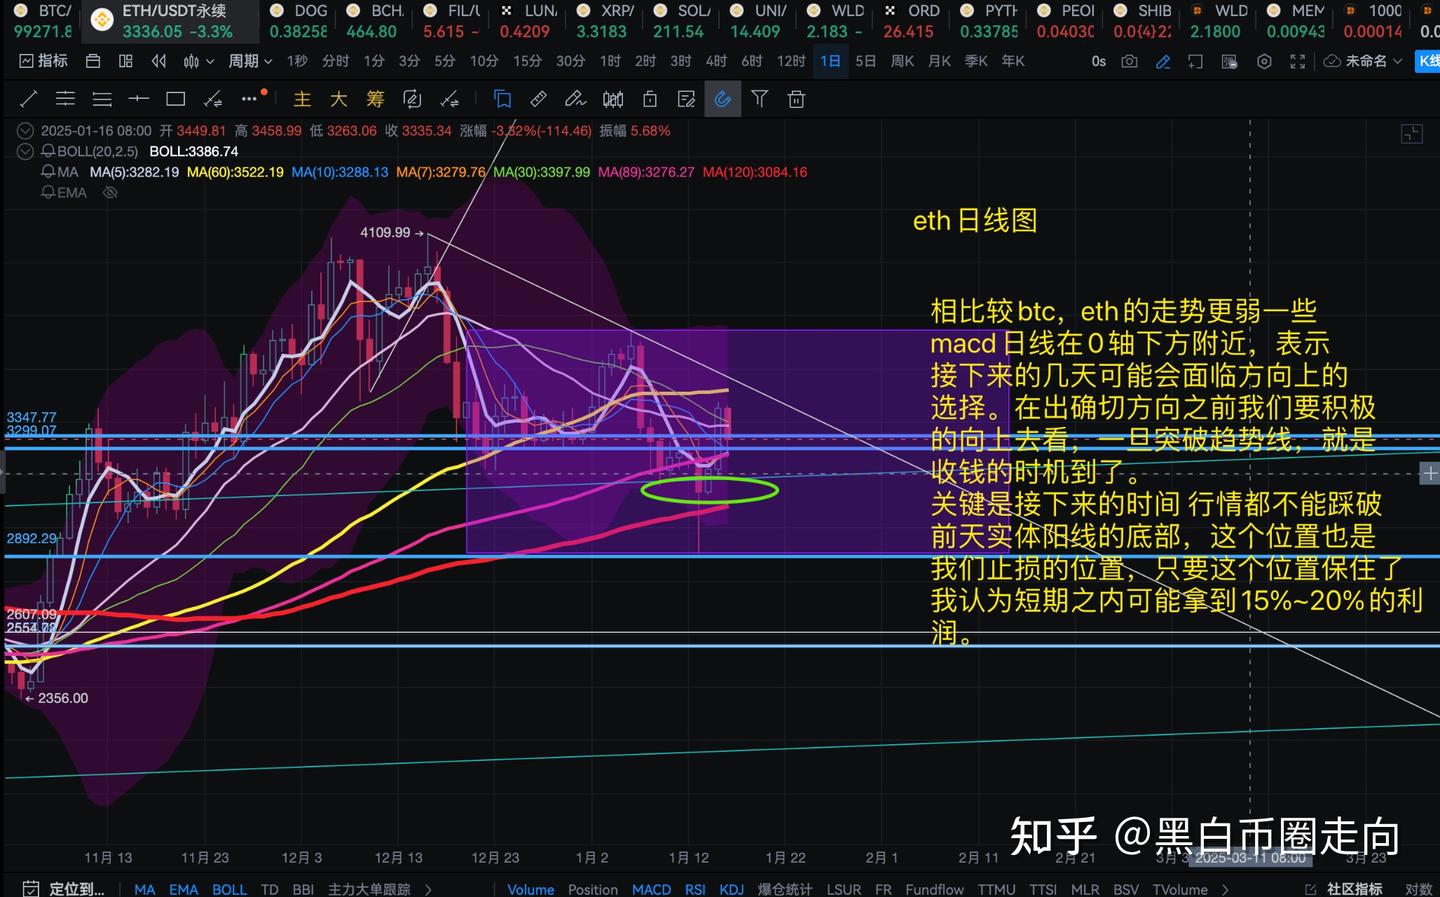
Task: Click the blue K线 button
Action: click(x=1430, y=61)
